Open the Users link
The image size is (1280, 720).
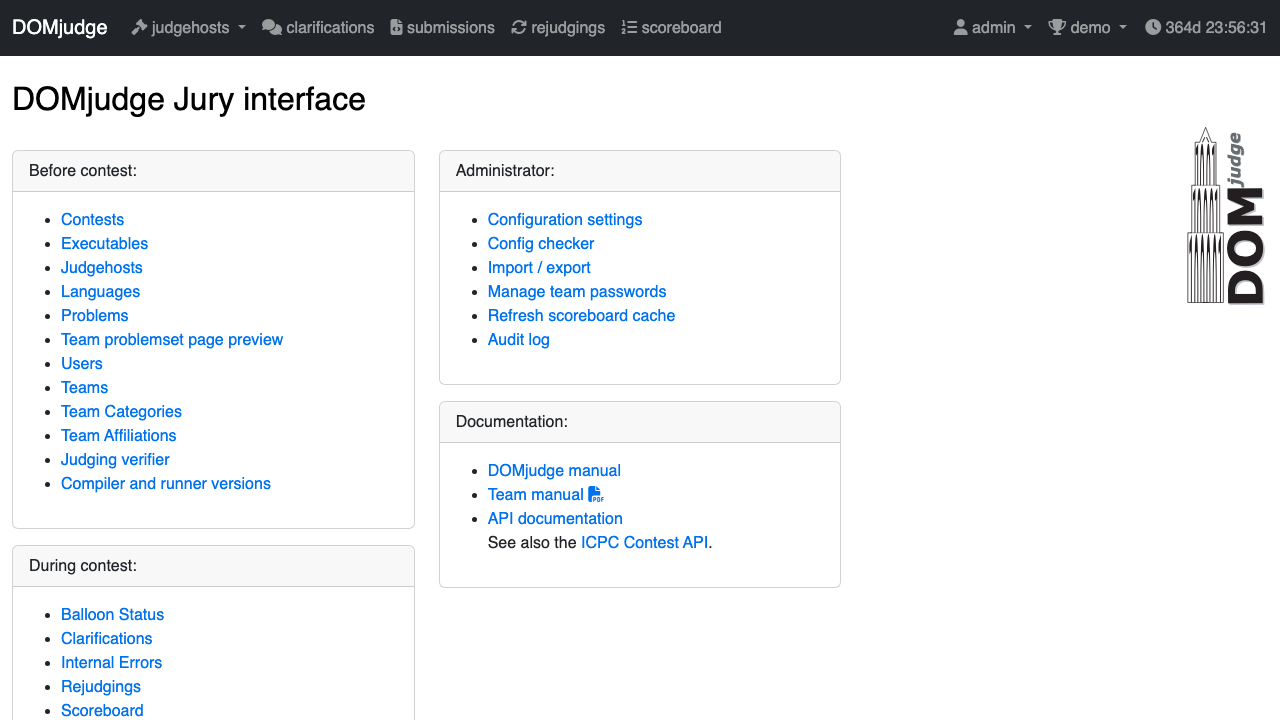82,364
